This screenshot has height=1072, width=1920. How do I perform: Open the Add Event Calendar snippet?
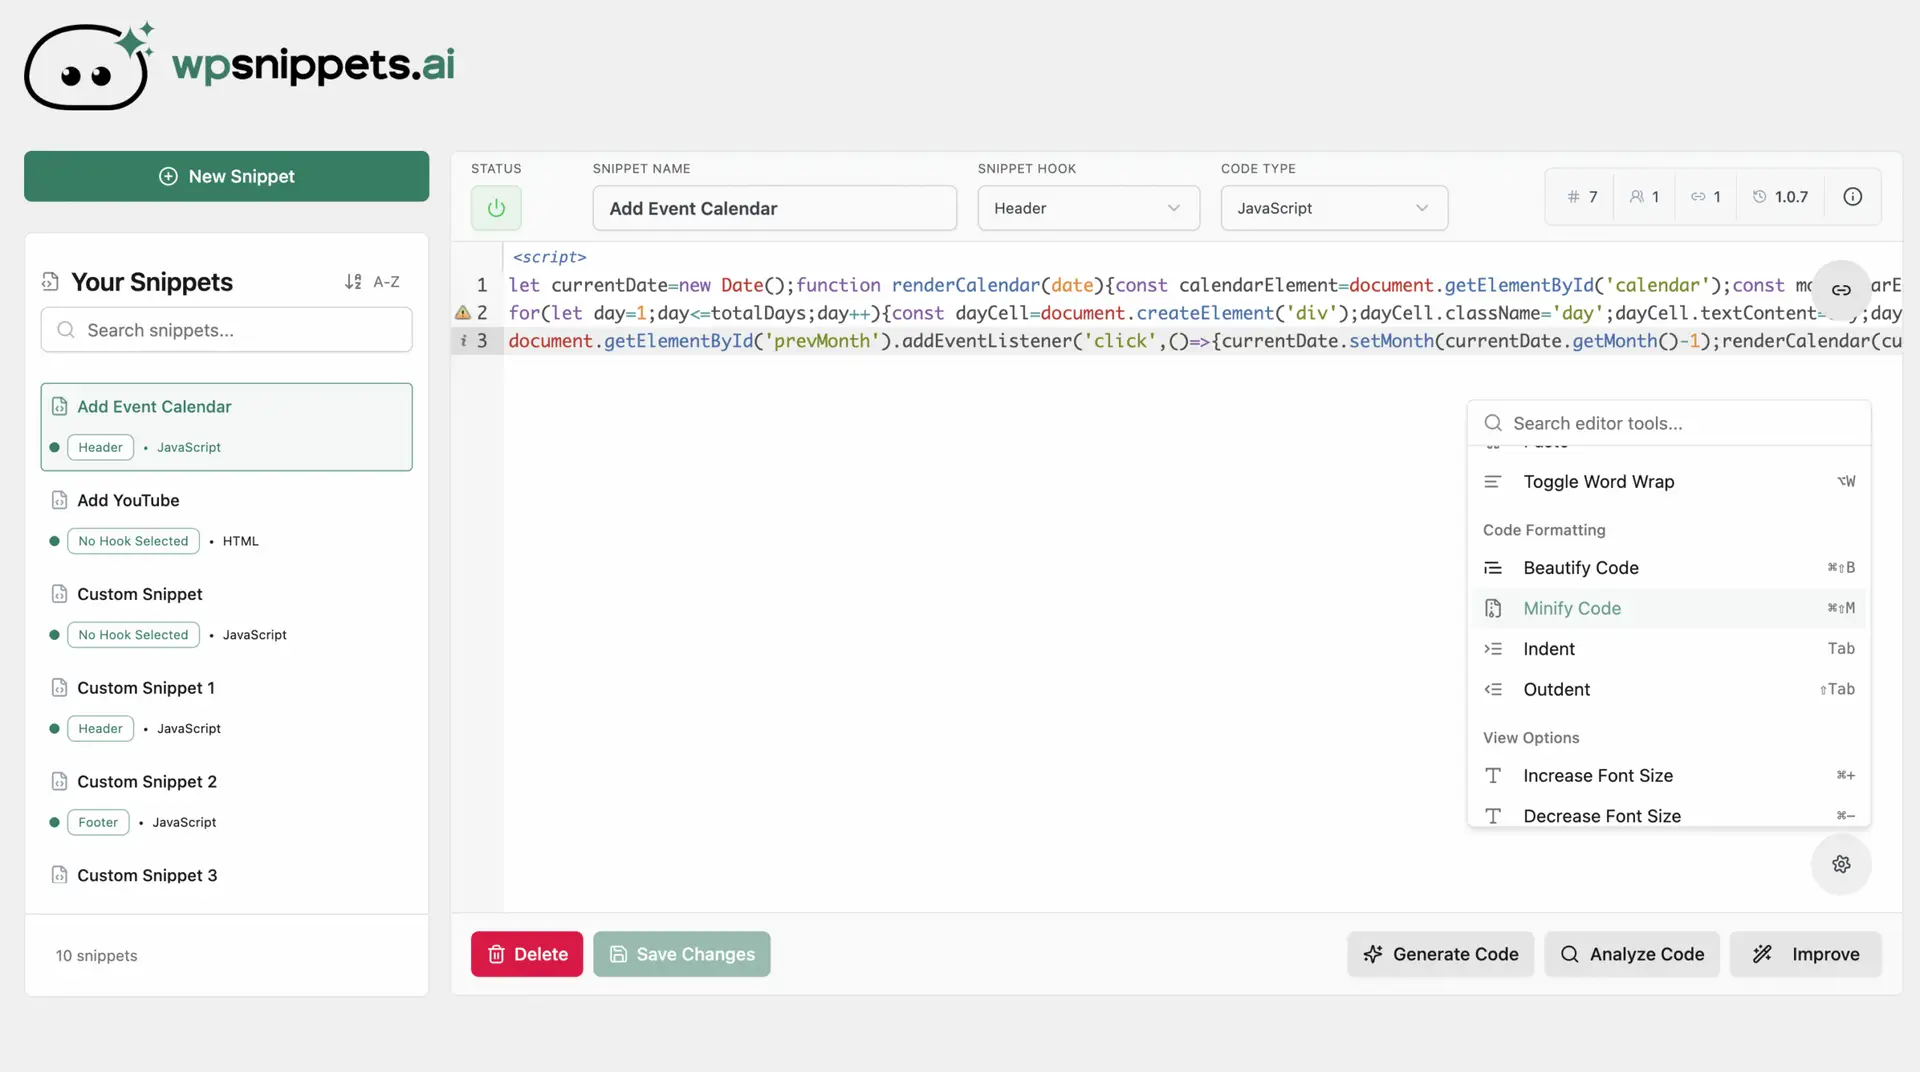click(226, 427)
